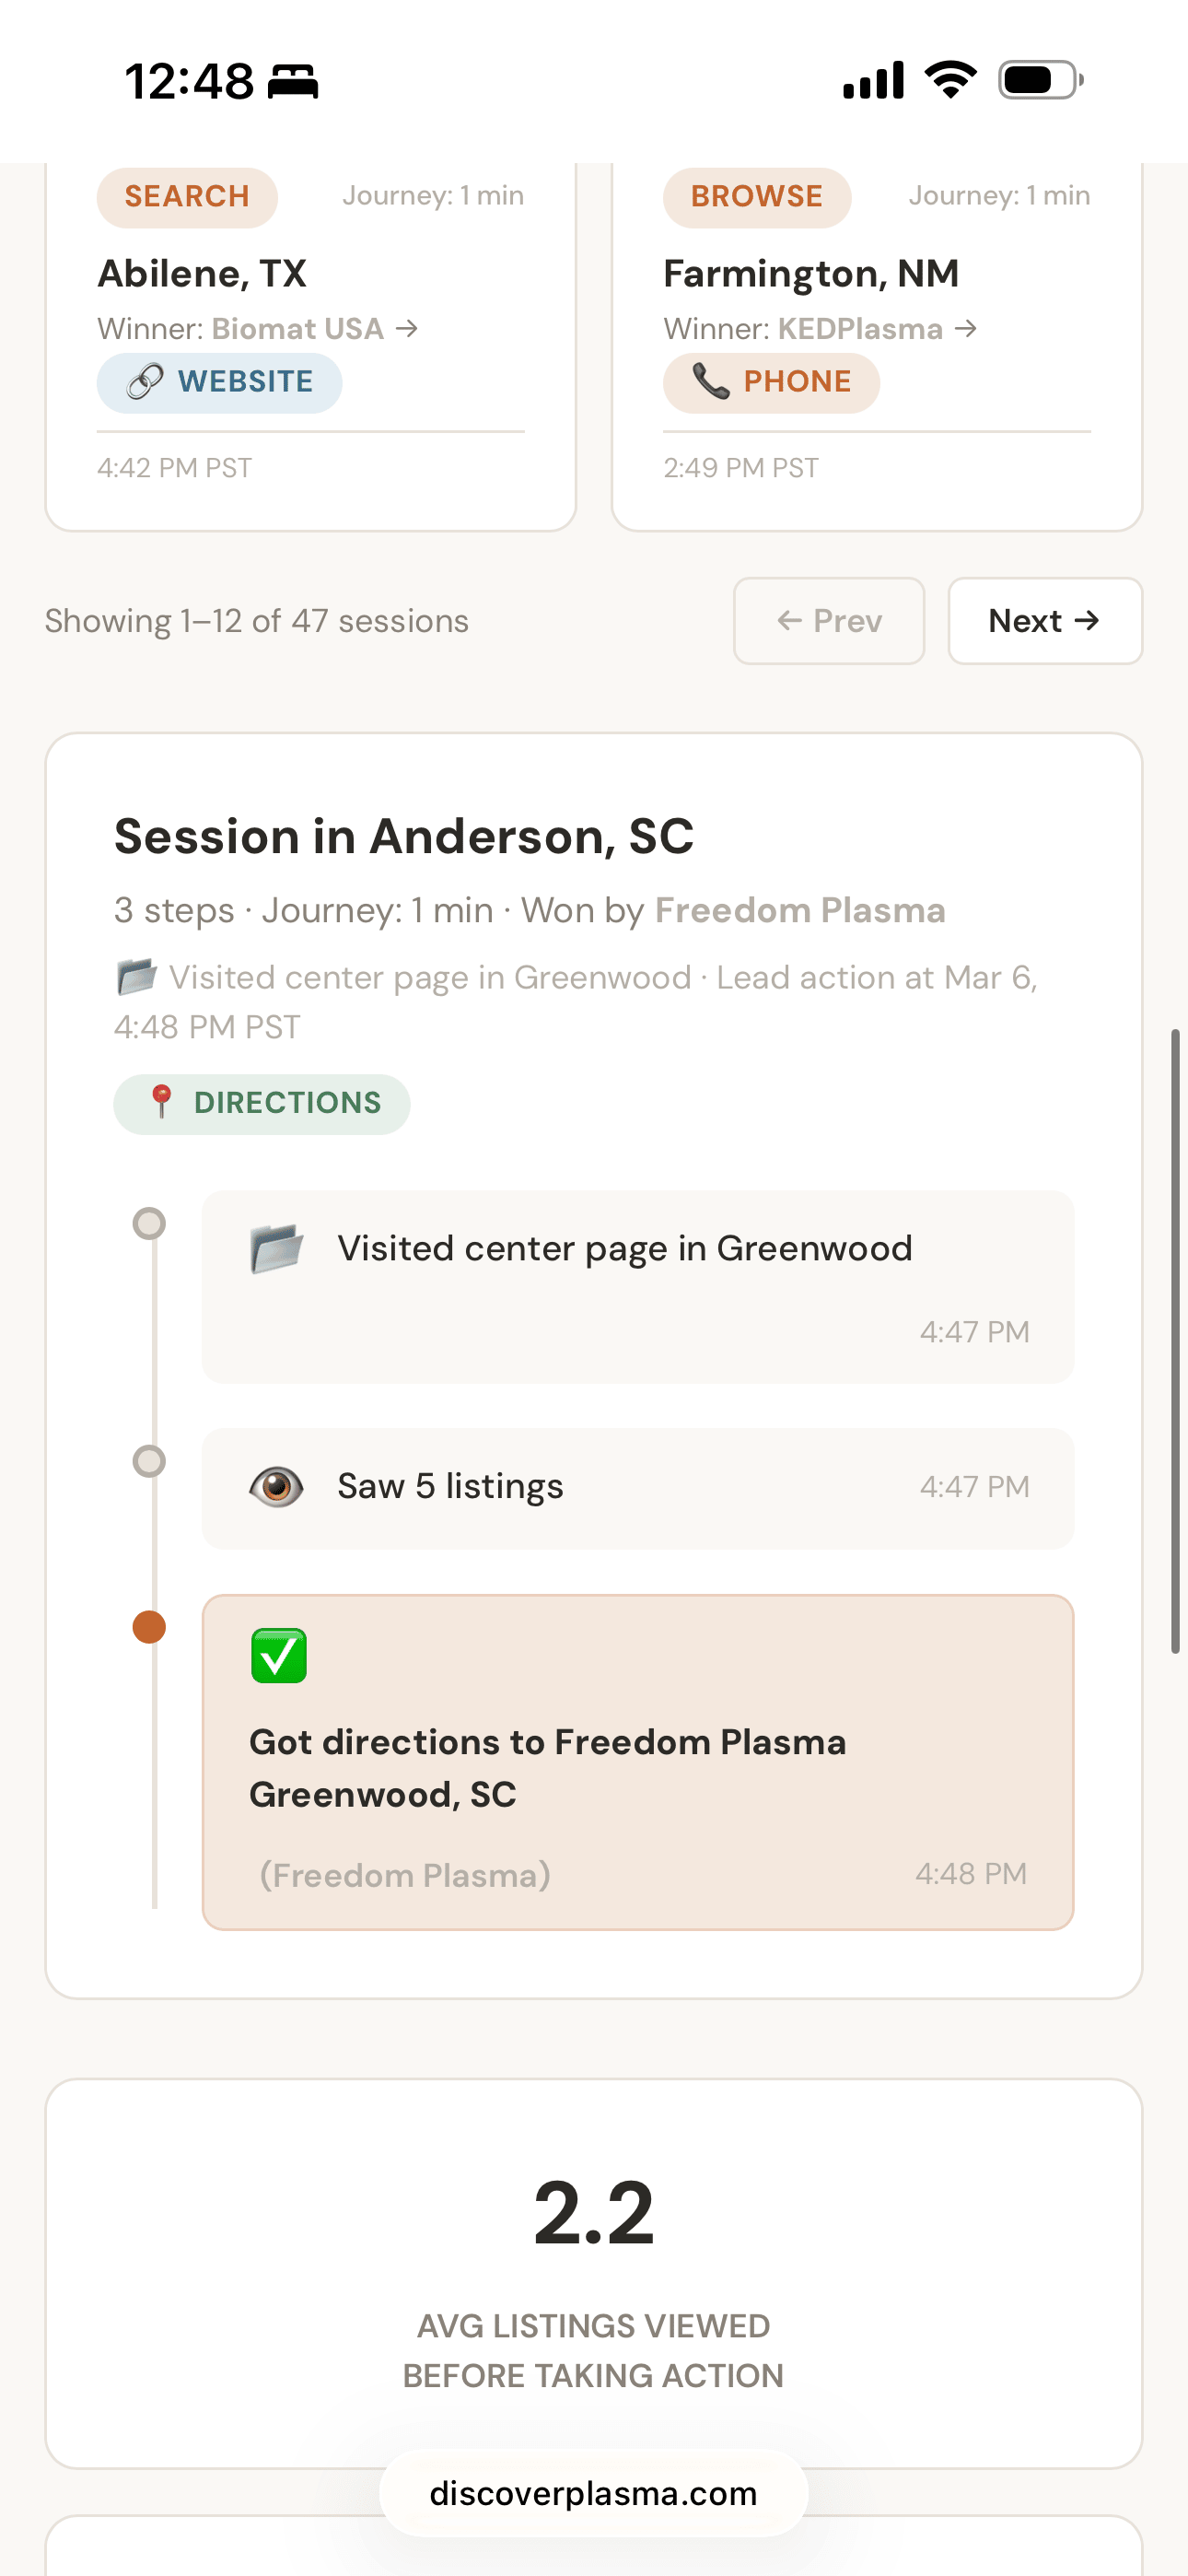Viewport: 1188px width, 2576px height.
Task: Tap the discoverplasma.com address pill
Action: 593,2493
